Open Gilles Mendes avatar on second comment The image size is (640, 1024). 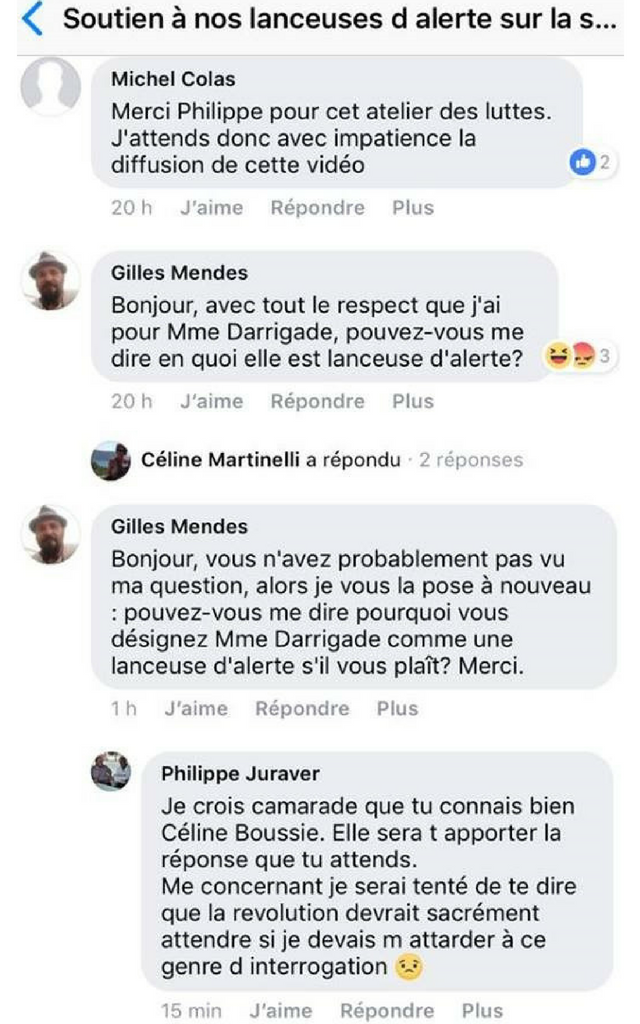[x=50, y=534]
